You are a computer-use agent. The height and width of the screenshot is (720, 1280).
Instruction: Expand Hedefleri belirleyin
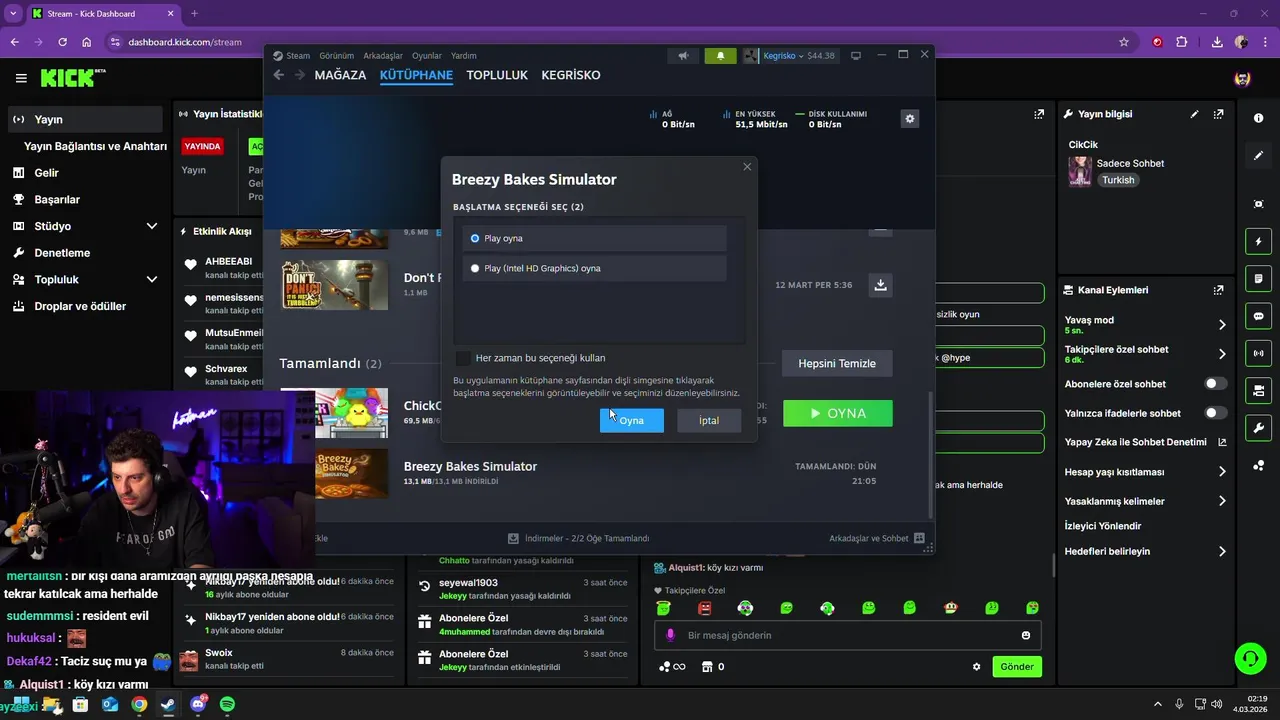1222,551
